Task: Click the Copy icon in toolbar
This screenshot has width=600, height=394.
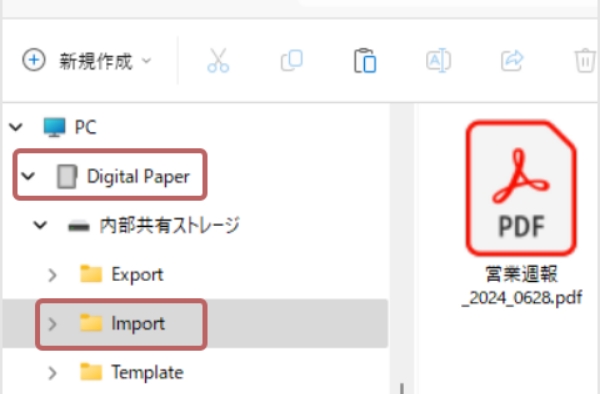Action: coord(292,60)
